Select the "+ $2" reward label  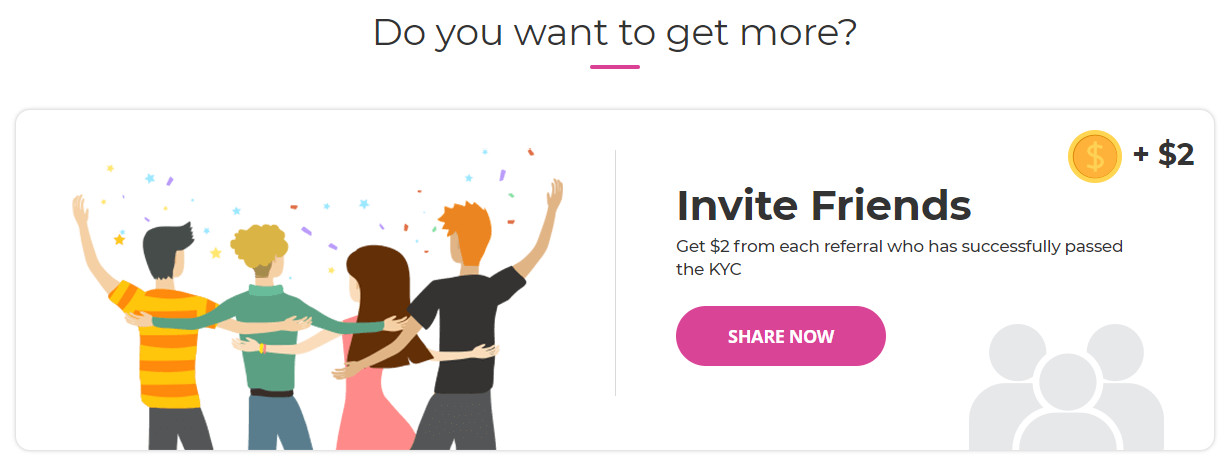pyautogui.click(x=1163, y=155)
